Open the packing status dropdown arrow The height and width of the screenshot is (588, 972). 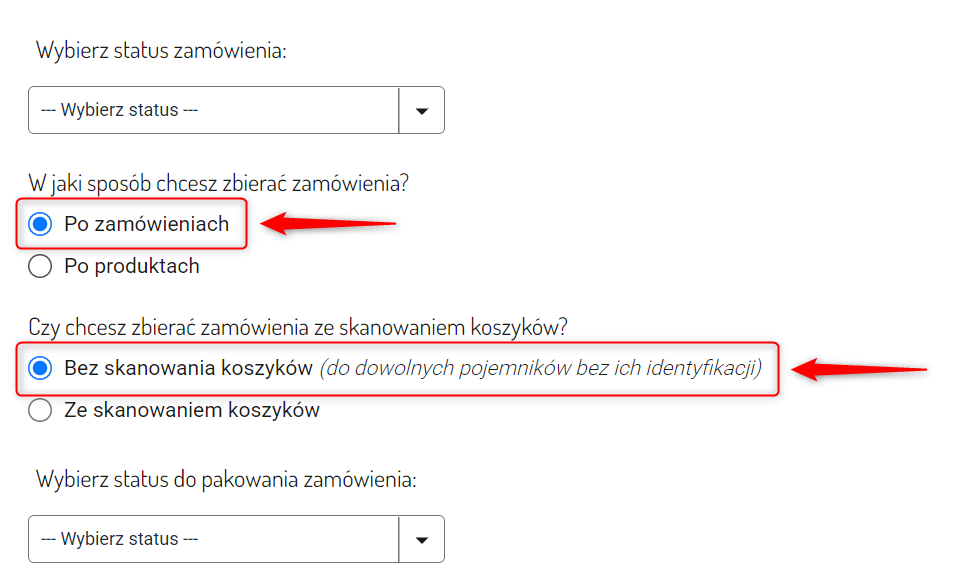point(422,539)
